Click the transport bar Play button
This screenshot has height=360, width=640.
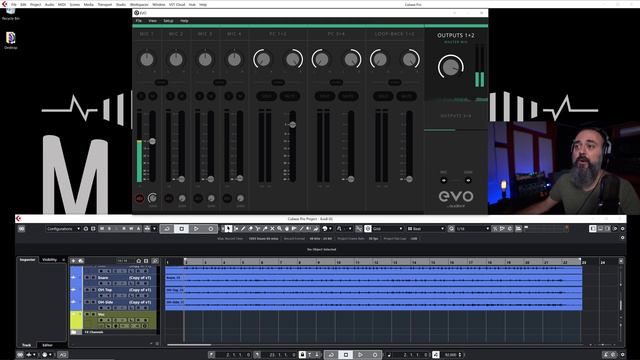[360, 355]
